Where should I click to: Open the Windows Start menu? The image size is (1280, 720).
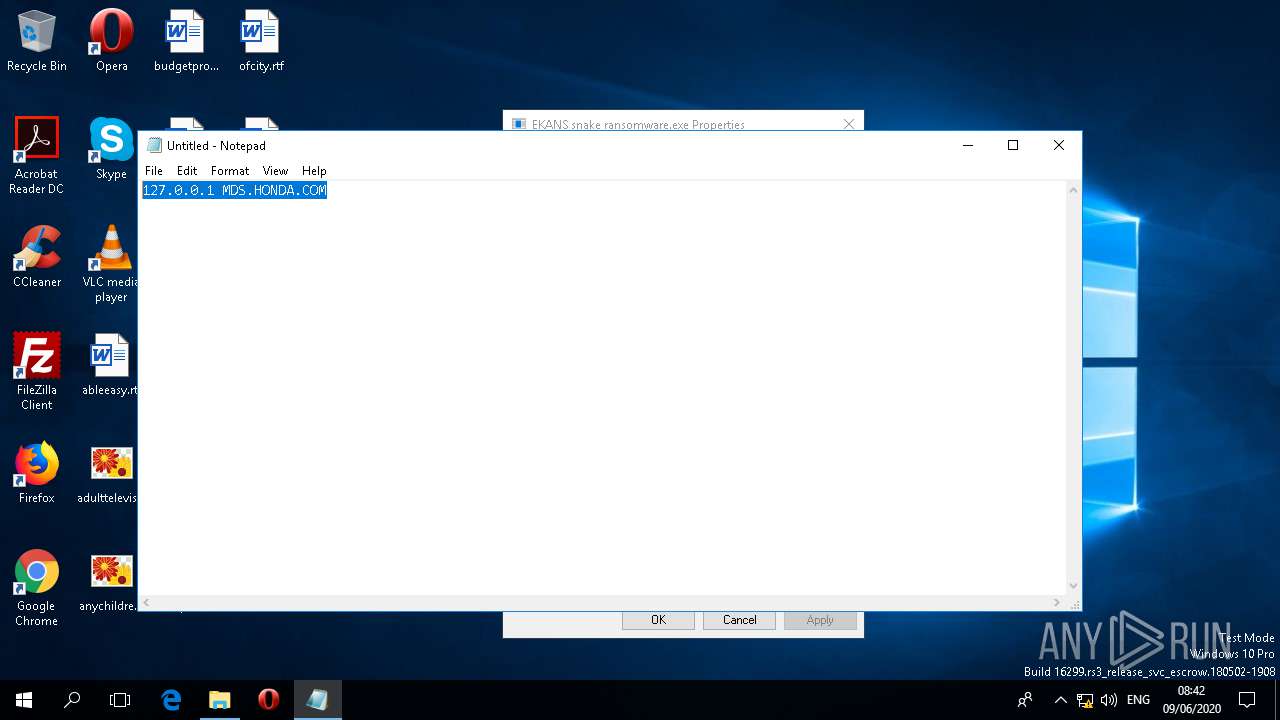[24, 700]
